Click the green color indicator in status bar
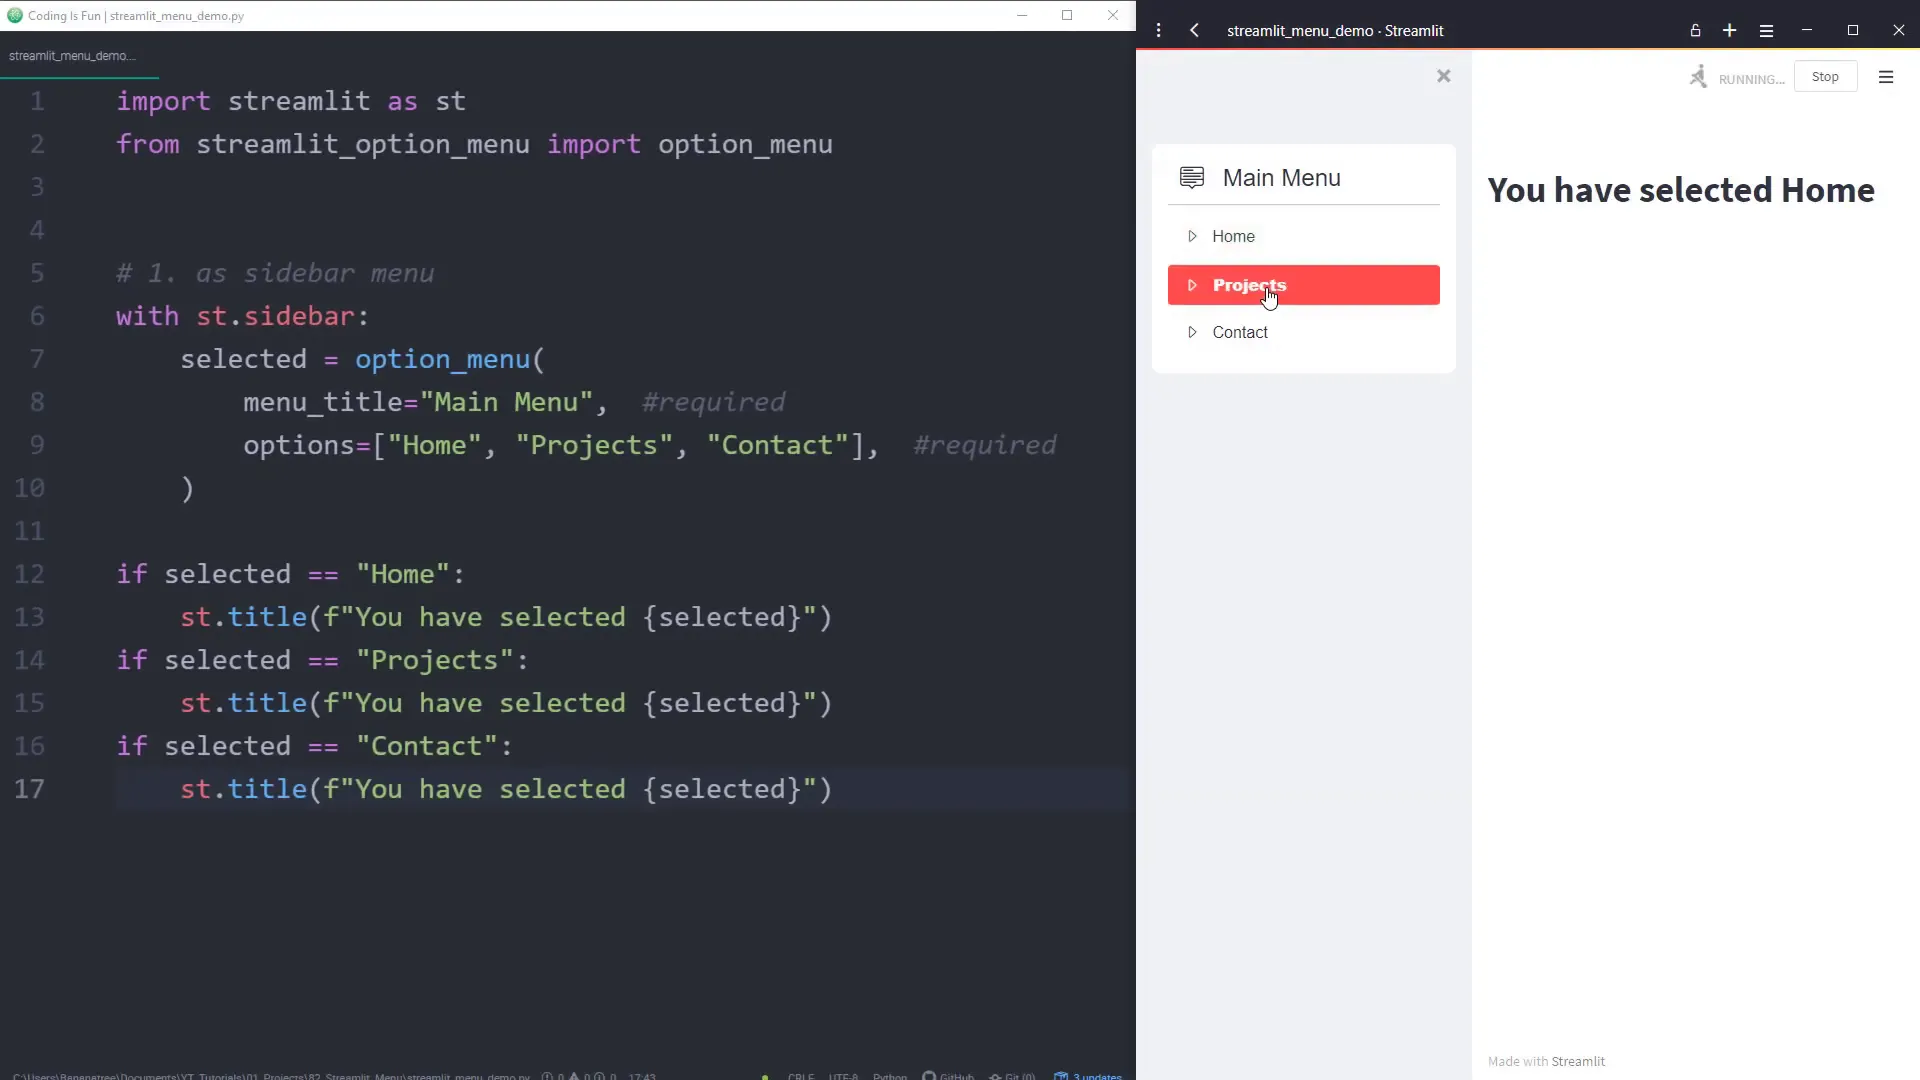Viewport: 1920px width, 1080px height. pos(765,1076)
